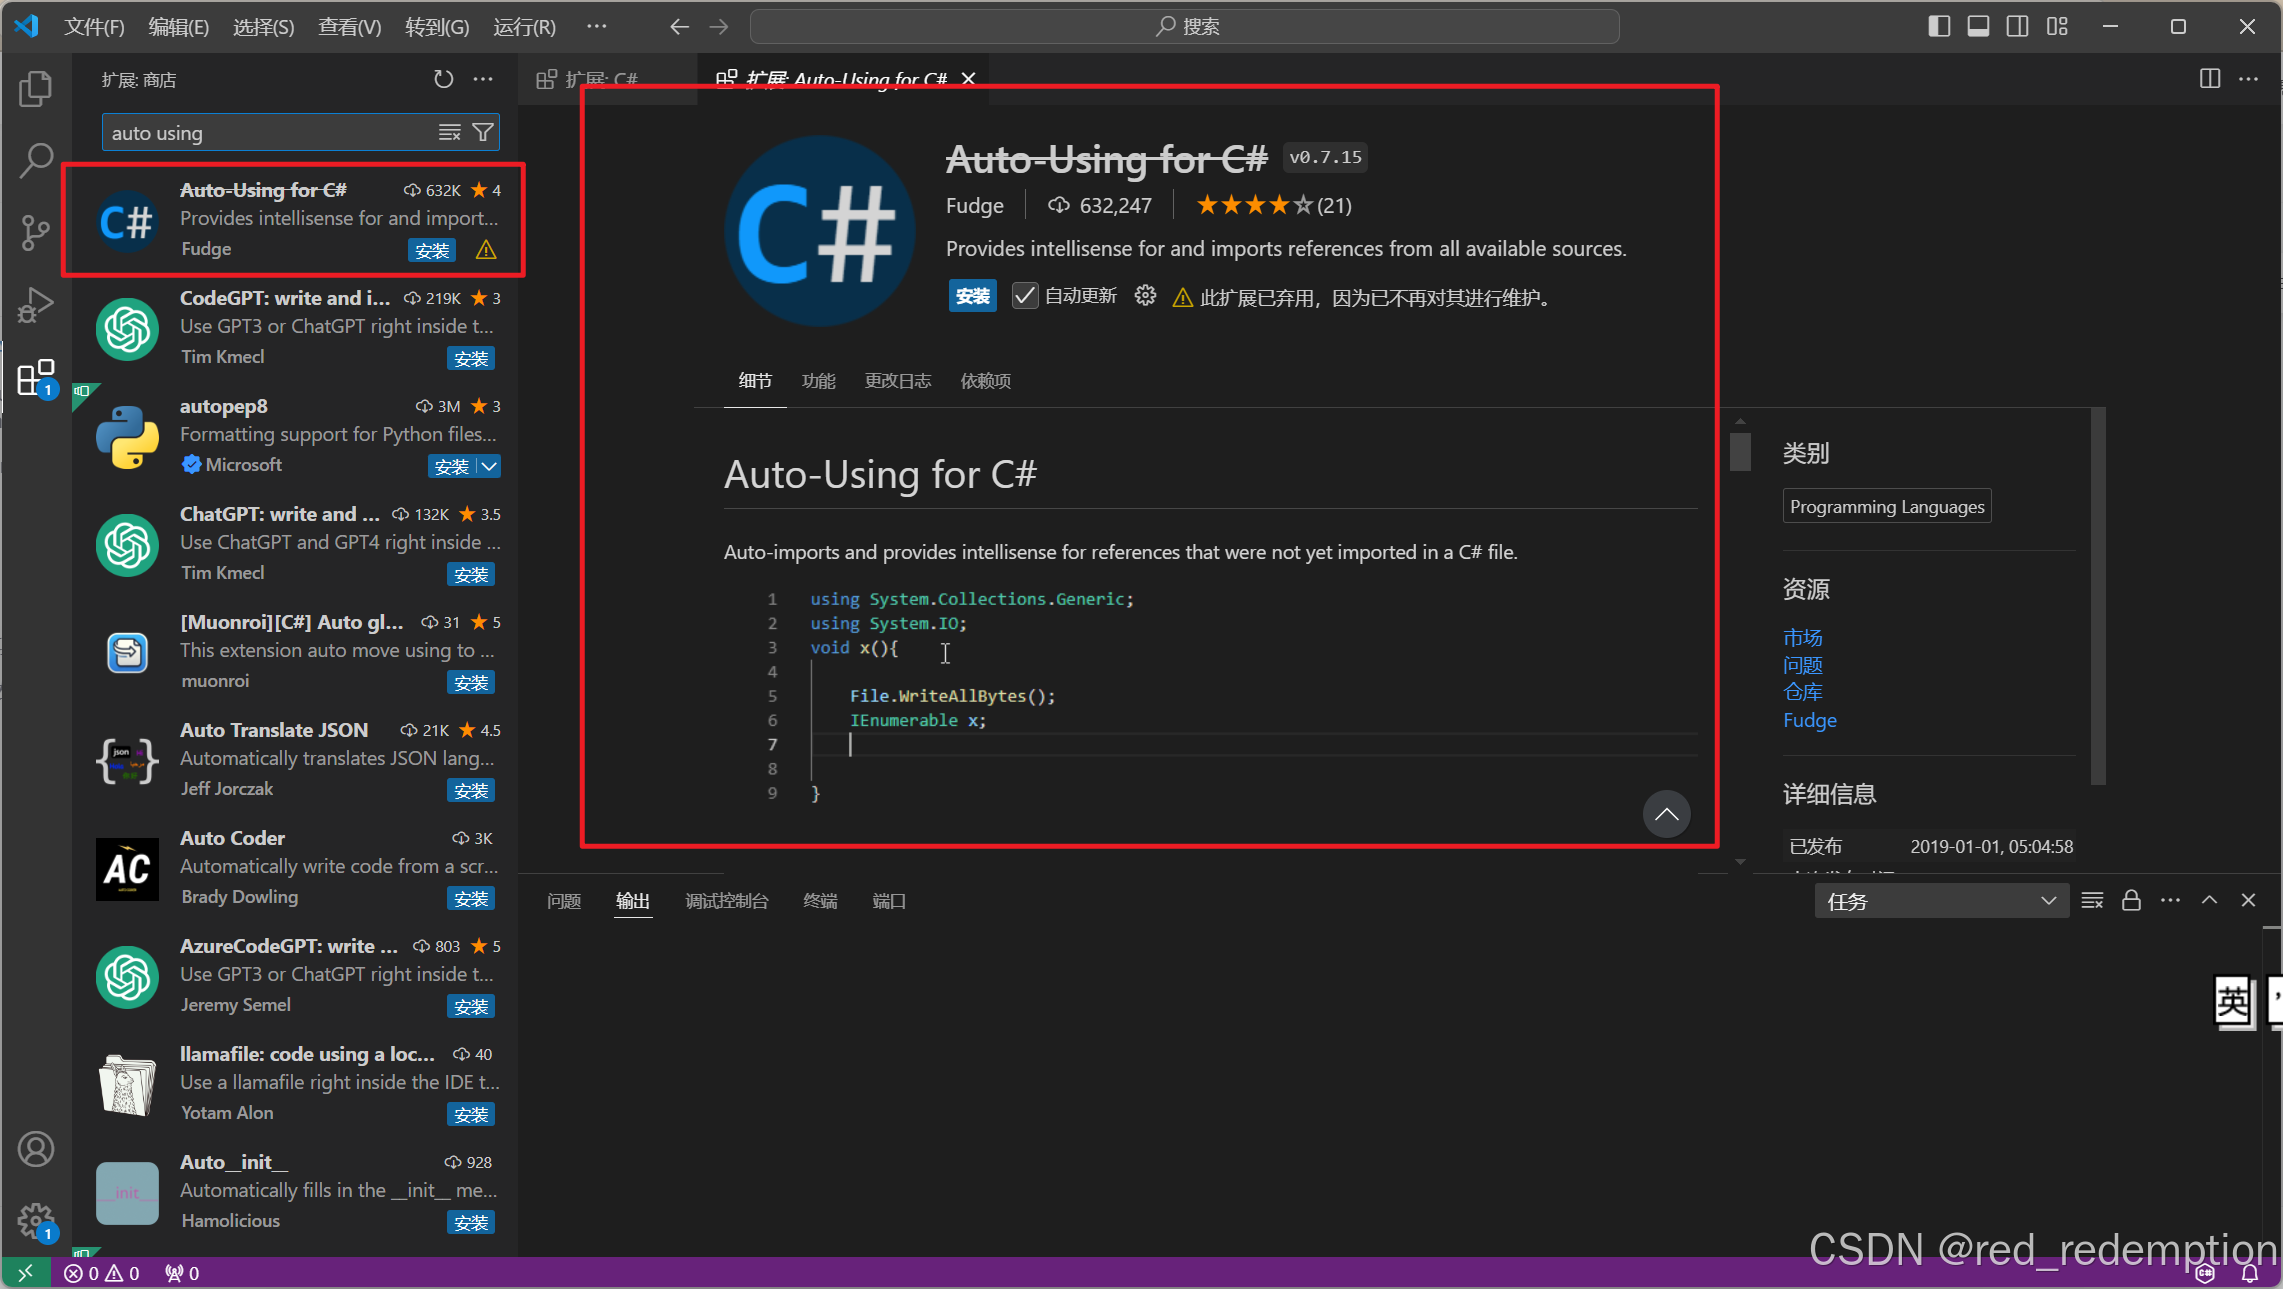2283x1289 pixels.
Task: Clear extensions search results icon
Action: pyautogui.click(x=450, y=132)
